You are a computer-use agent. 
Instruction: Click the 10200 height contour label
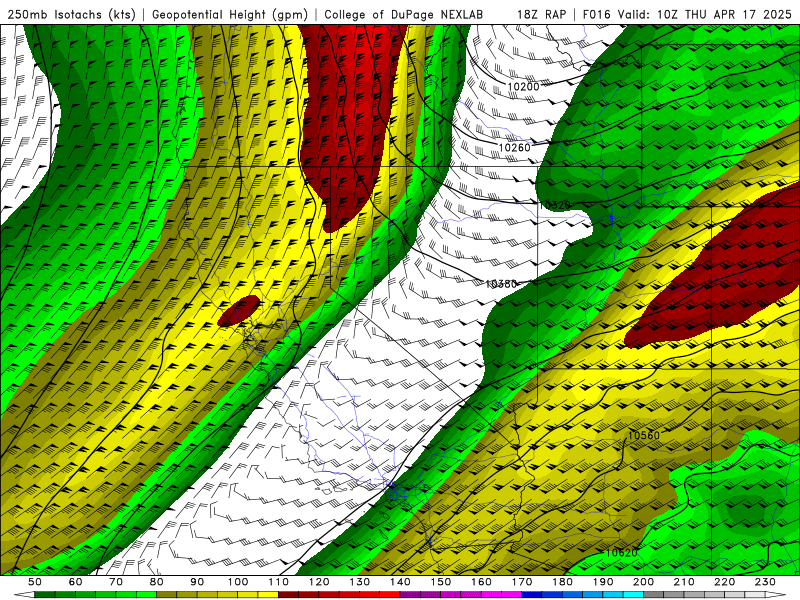pyautogui.click(x=523, y=87)
